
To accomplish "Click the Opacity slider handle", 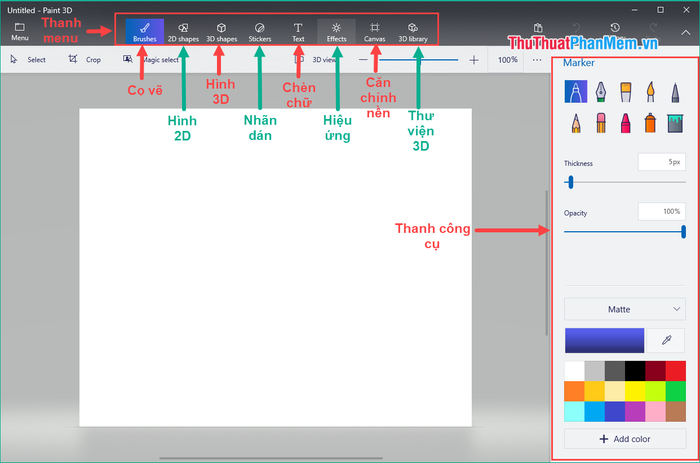I will coord(683,232).
